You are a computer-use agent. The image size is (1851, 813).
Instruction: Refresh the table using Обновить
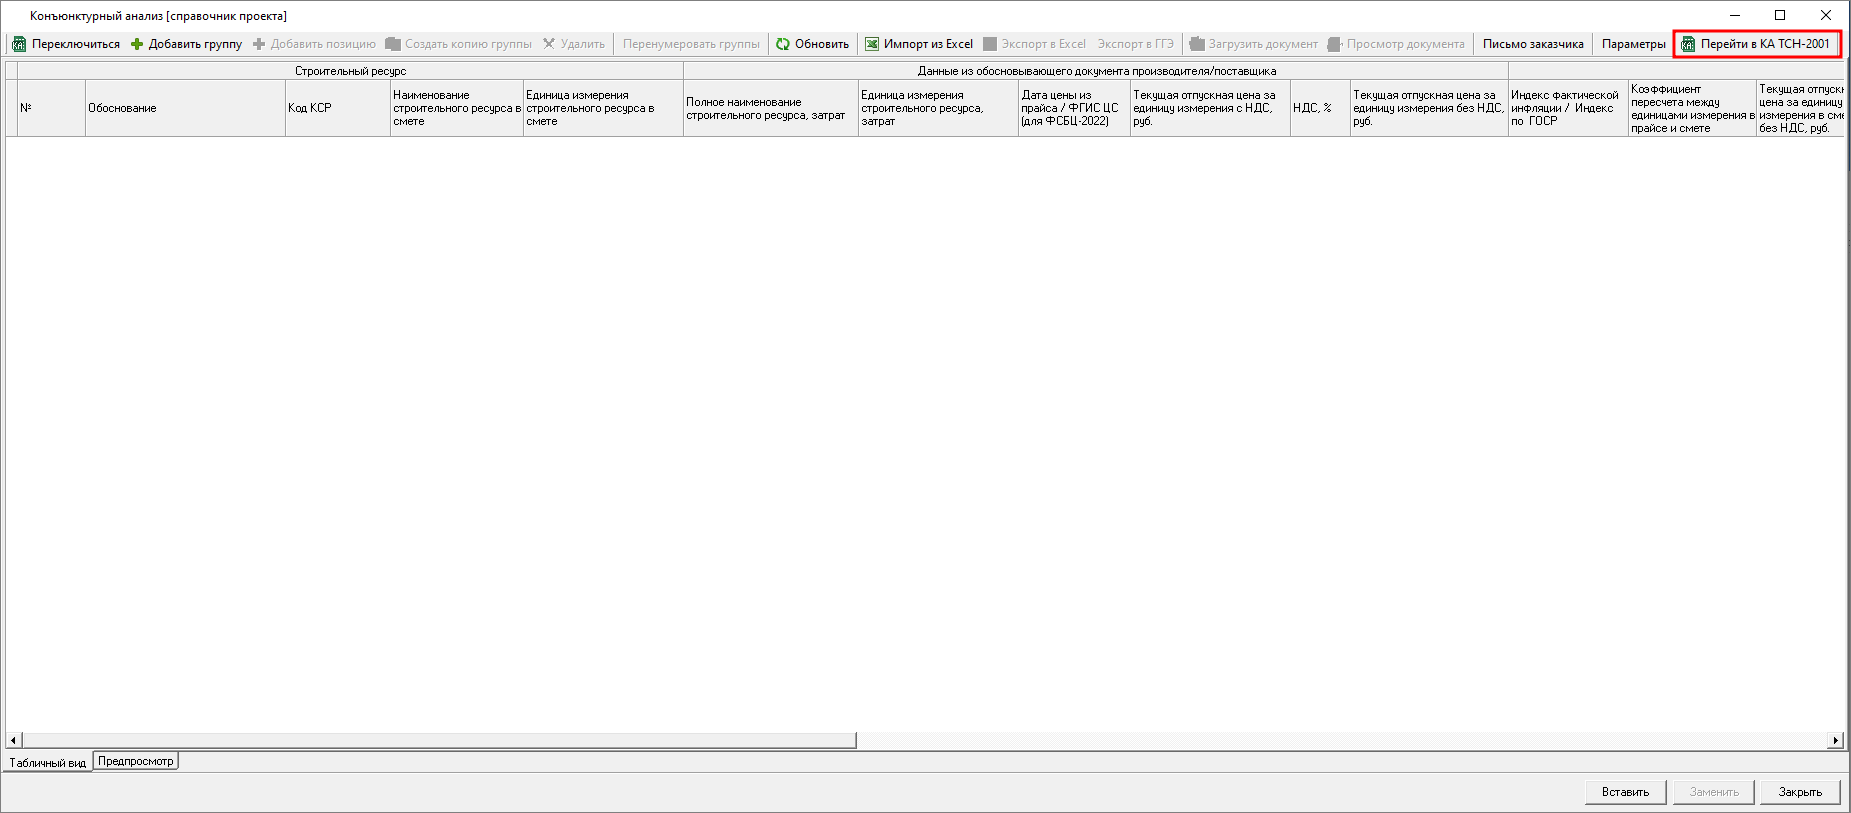(x=812, y=44)
